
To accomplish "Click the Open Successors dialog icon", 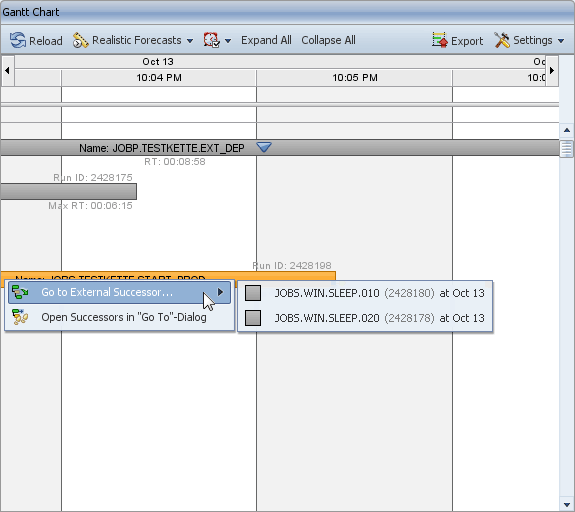I will coord(20,317).
